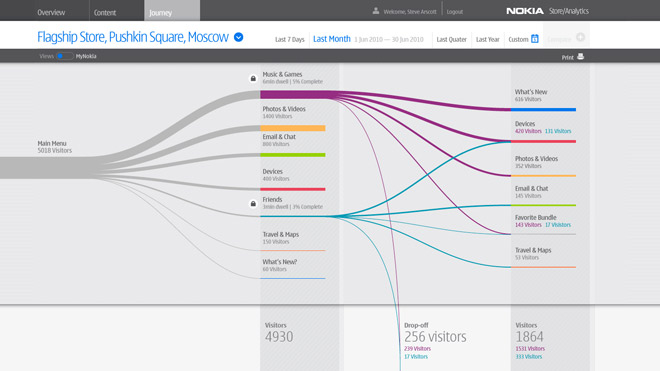Click the lock icon beside Music & Games
Screen dimensions: 660x371
pyautogui.click(x=253, y=78)
